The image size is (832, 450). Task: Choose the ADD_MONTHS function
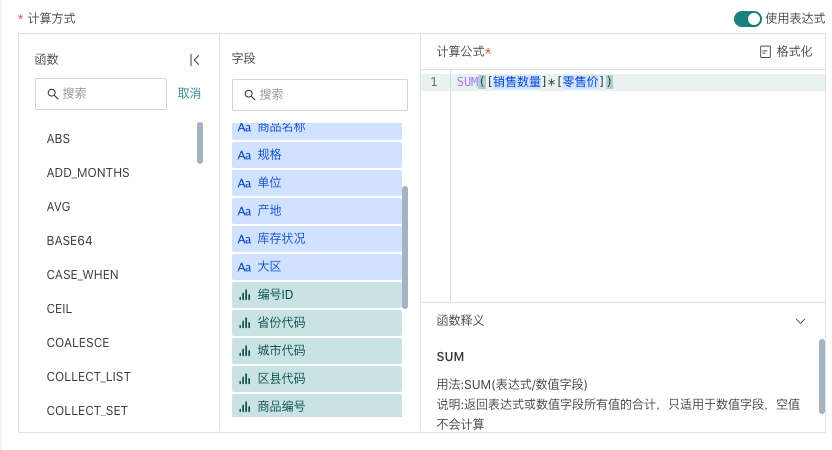[88, 173]
